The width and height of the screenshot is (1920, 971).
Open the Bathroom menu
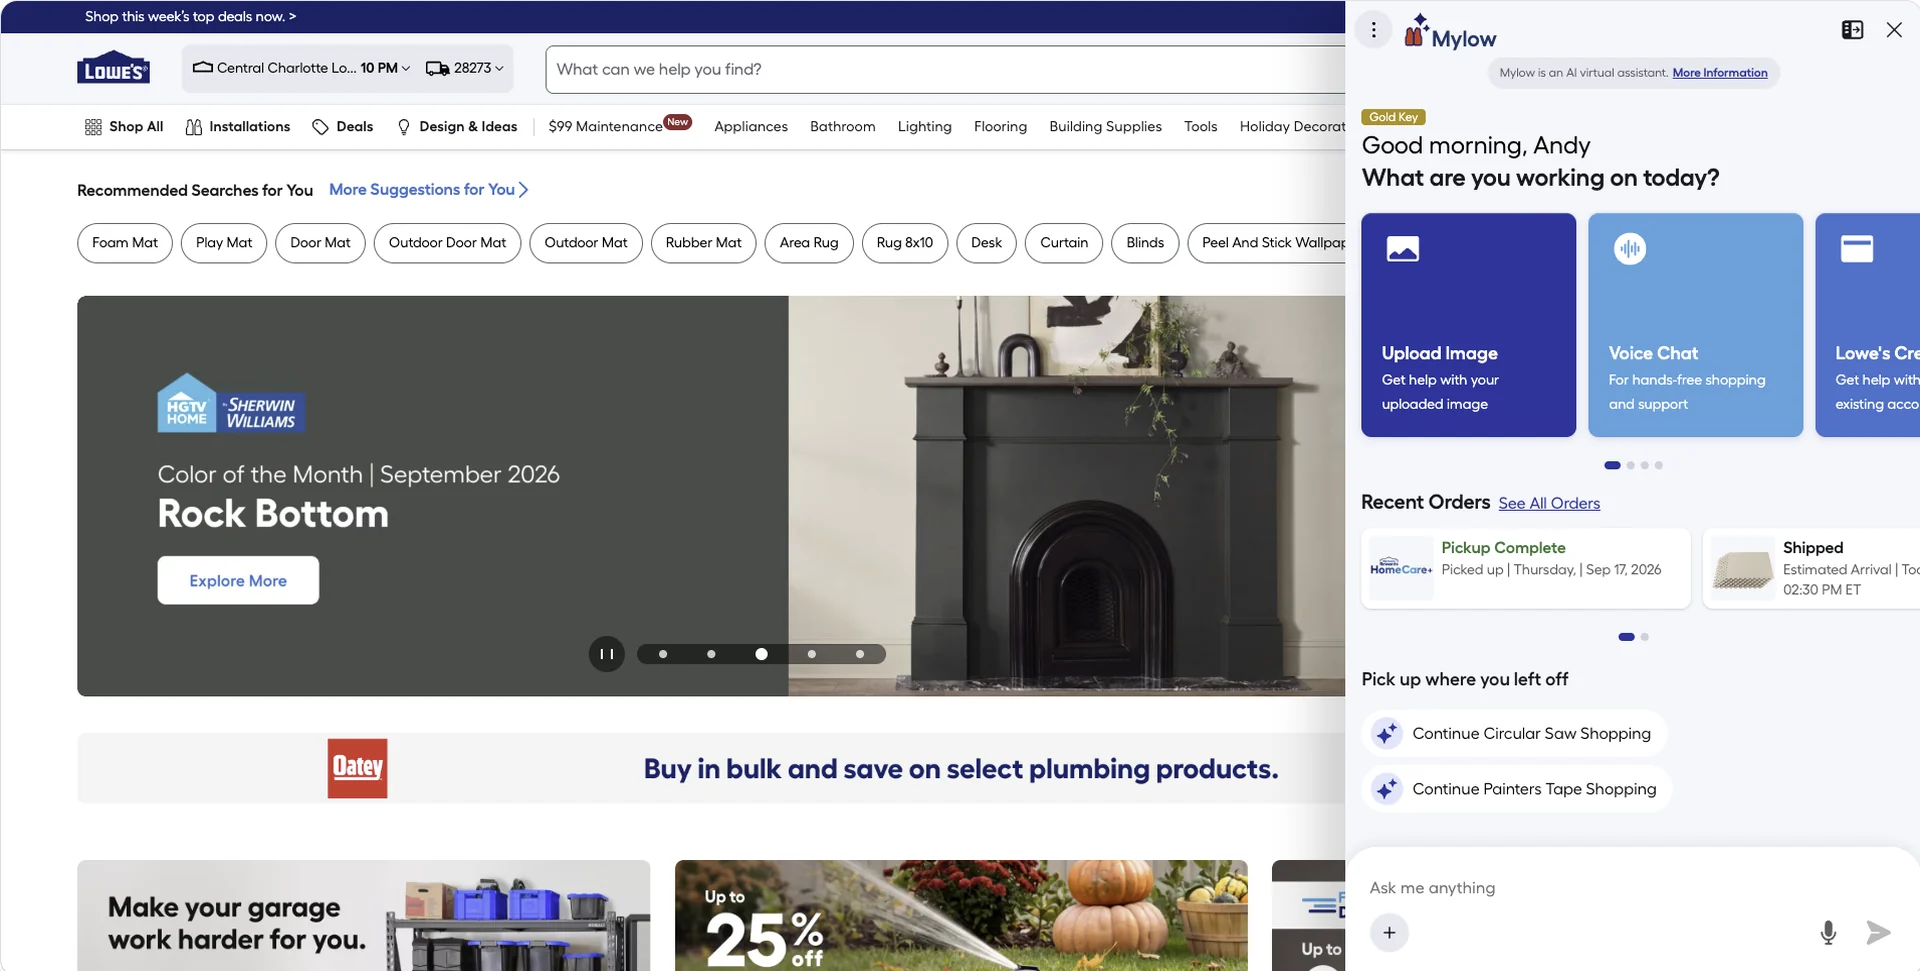[x=843, y=127]
